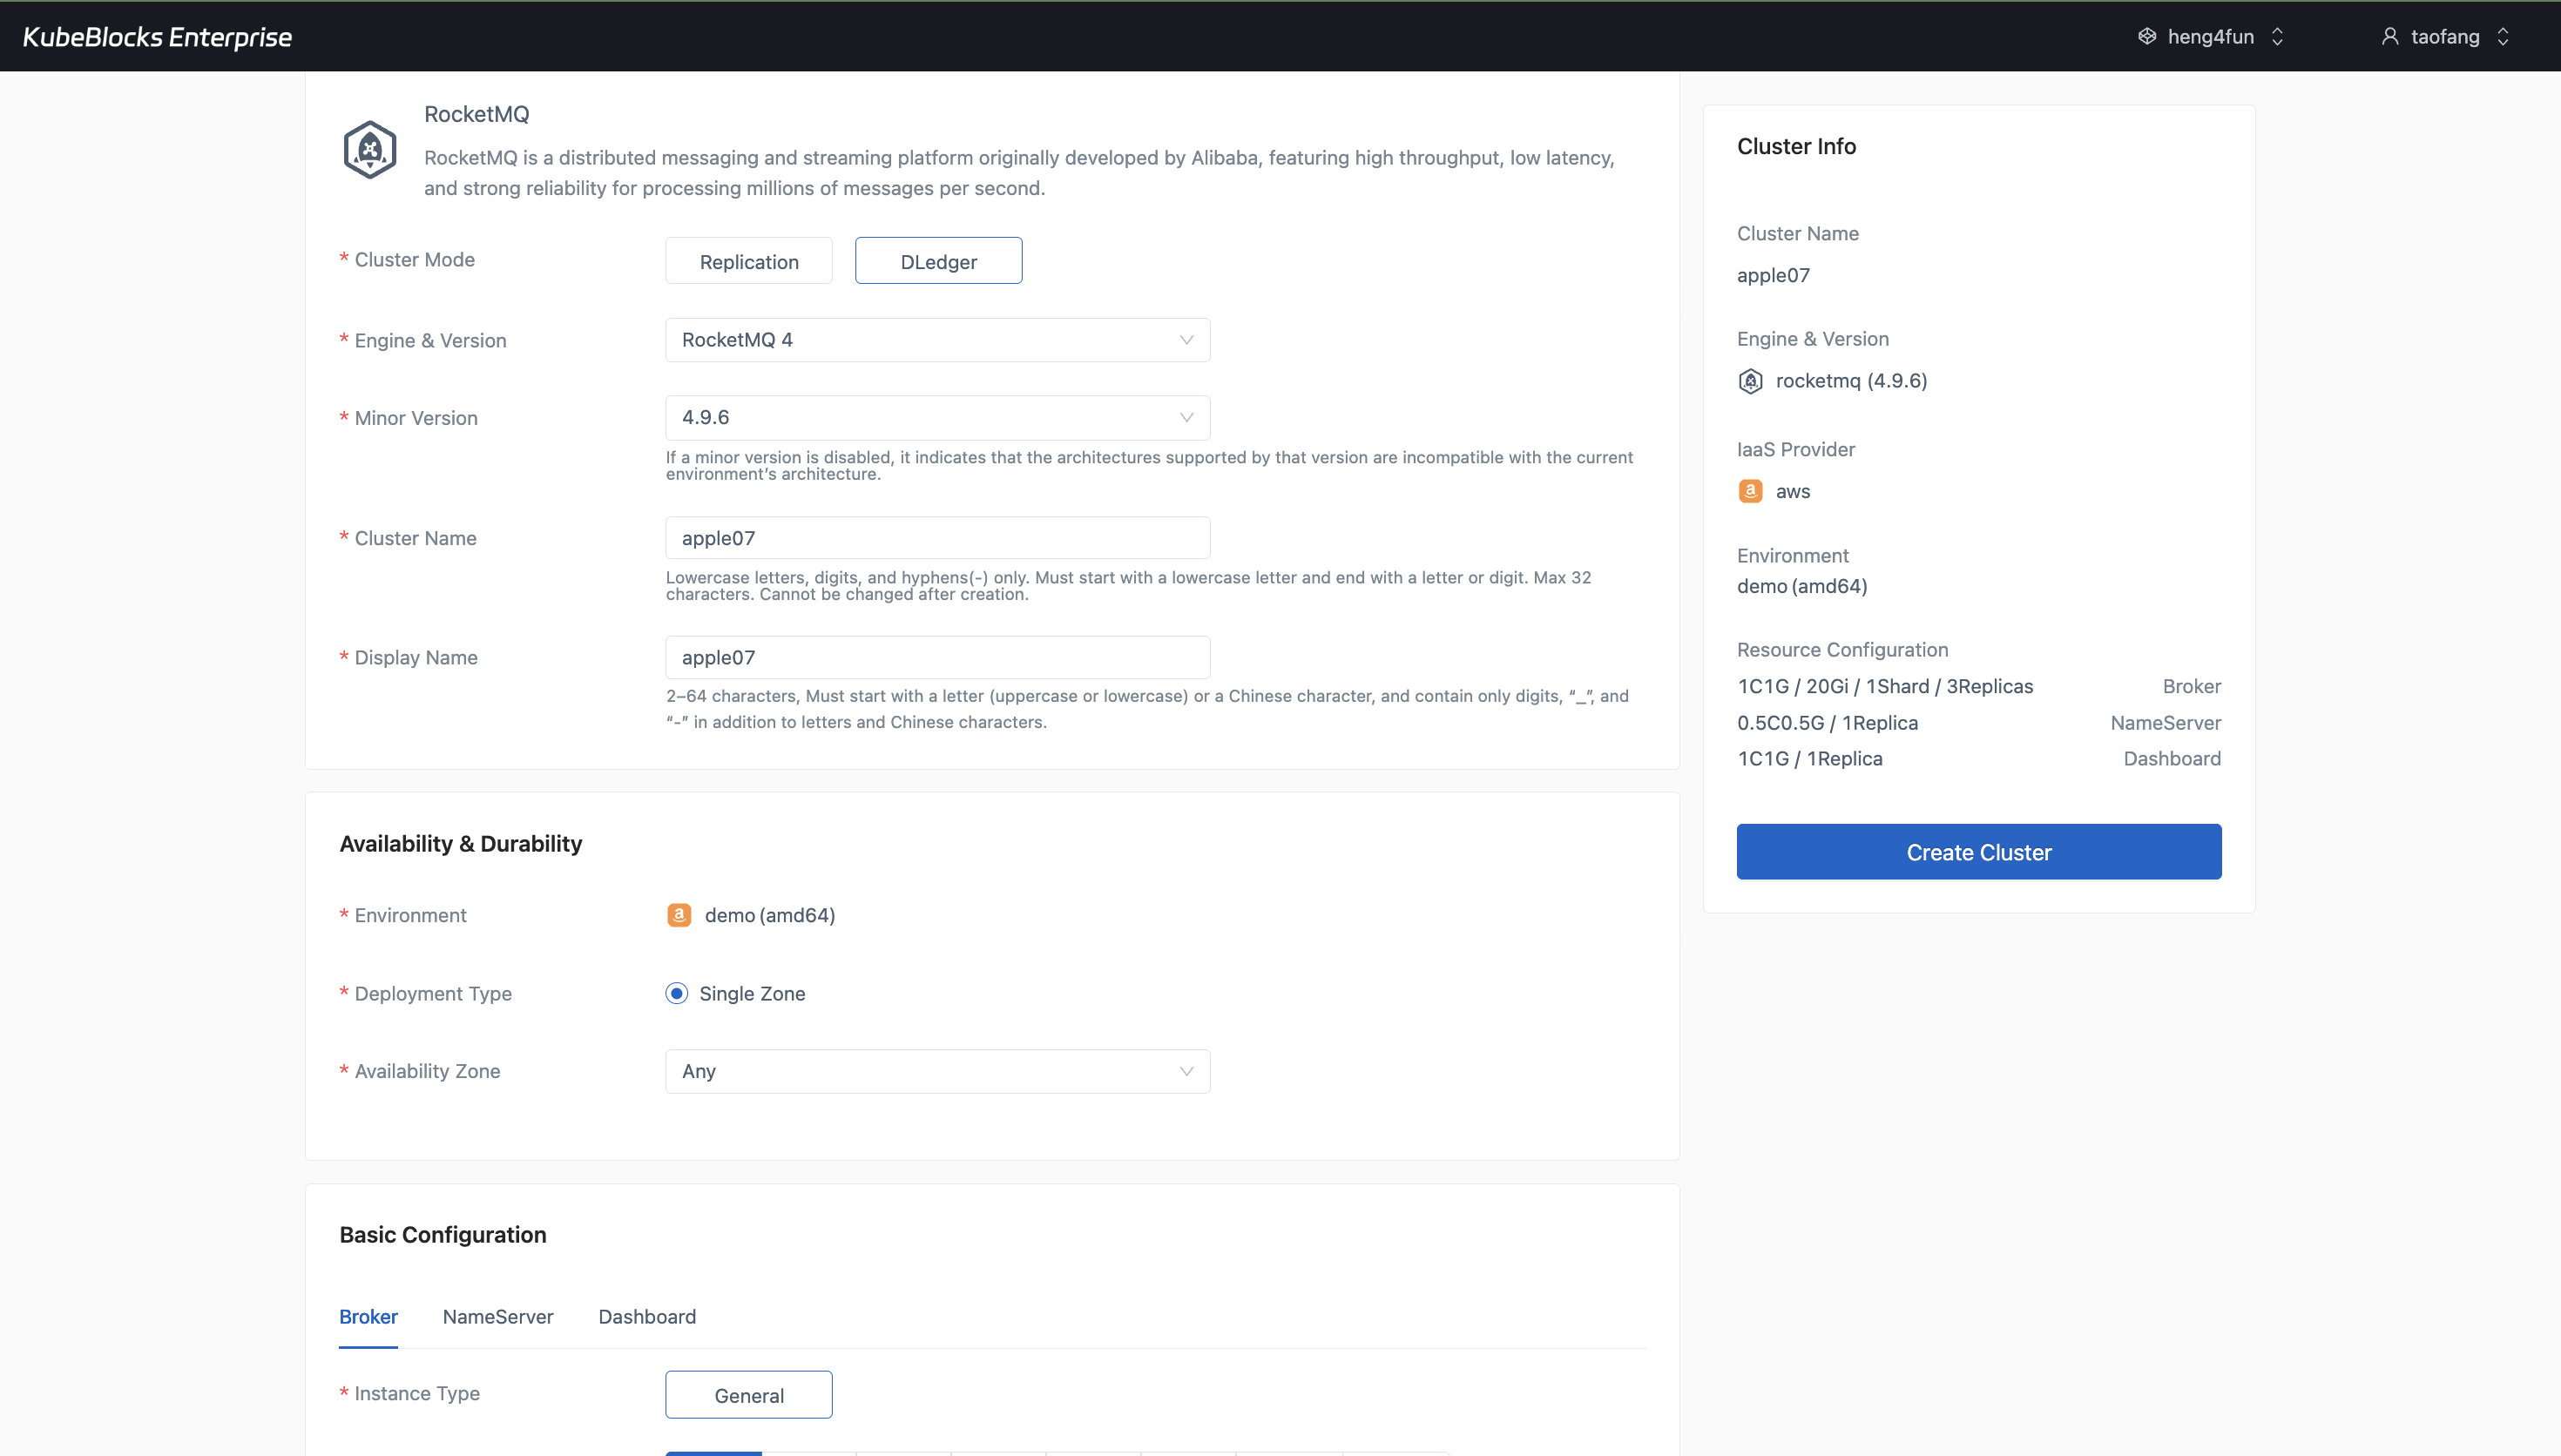Click the 'Instance Type' field label
Screen dimensions: 2561x1456
pos(417,1393)
